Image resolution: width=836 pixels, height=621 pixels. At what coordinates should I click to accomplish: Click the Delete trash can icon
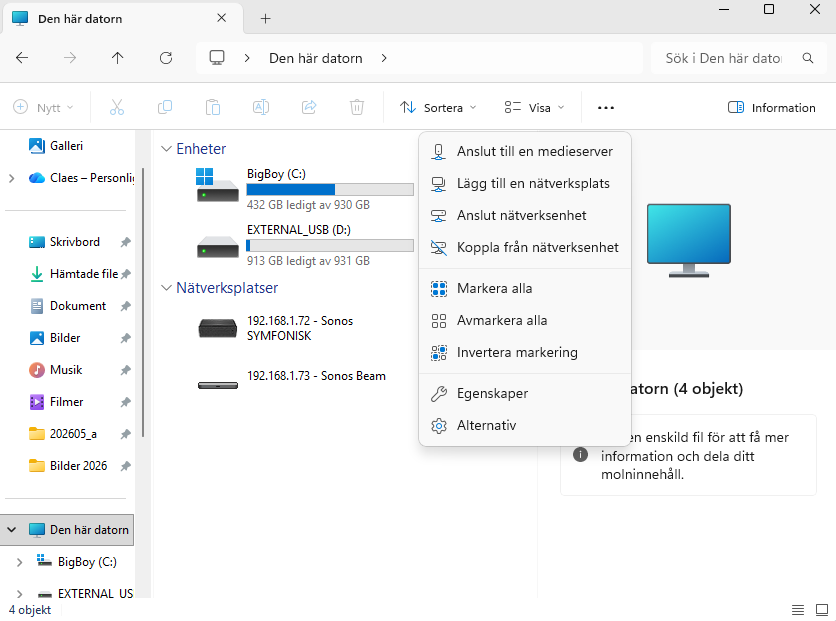click(357, 107)
